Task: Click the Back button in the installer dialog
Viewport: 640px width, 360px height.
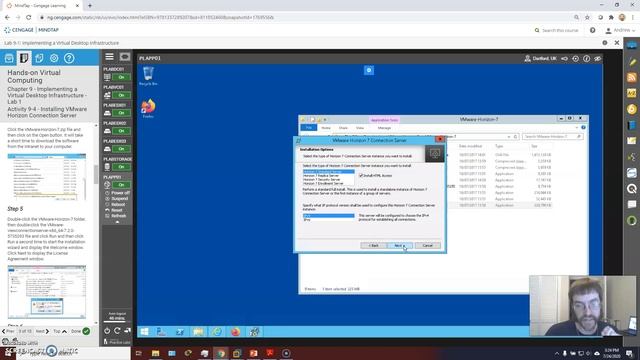Action: pyautogui.click(x=373, y=245)
